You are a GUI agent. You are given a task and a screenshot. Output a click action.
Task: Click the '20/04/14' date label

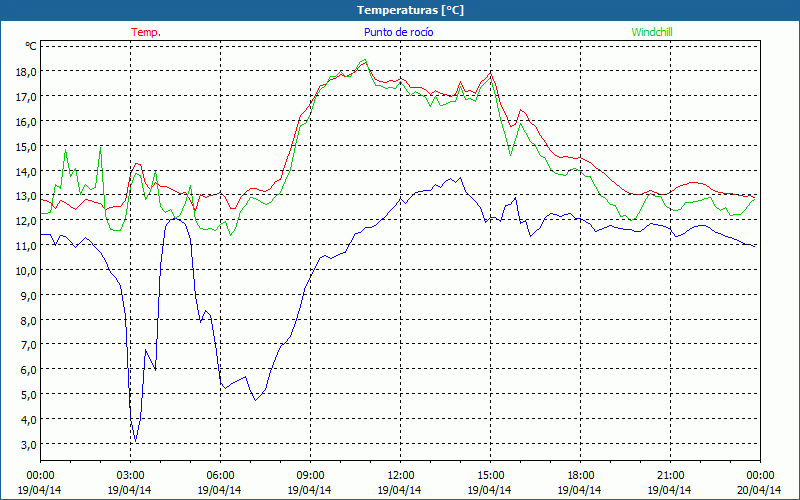point(760,490)
